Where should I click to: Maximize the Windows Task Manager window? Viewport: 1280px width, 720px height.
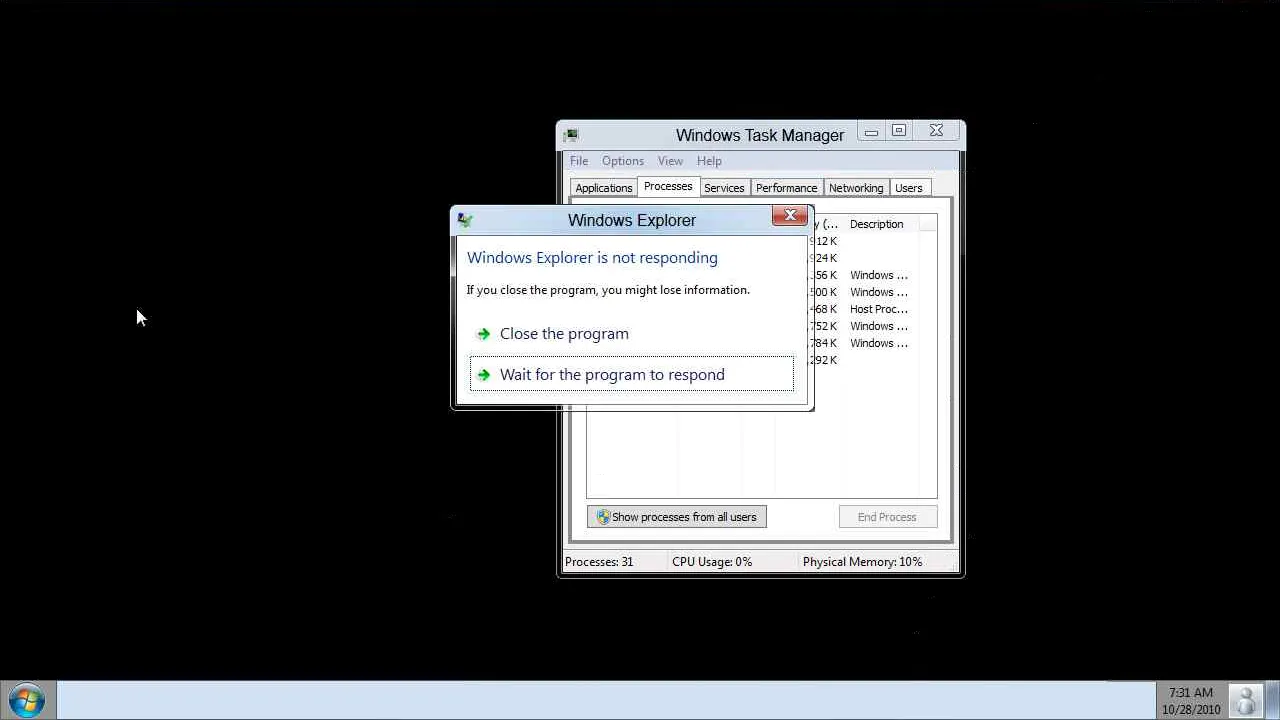coord(899,131)
